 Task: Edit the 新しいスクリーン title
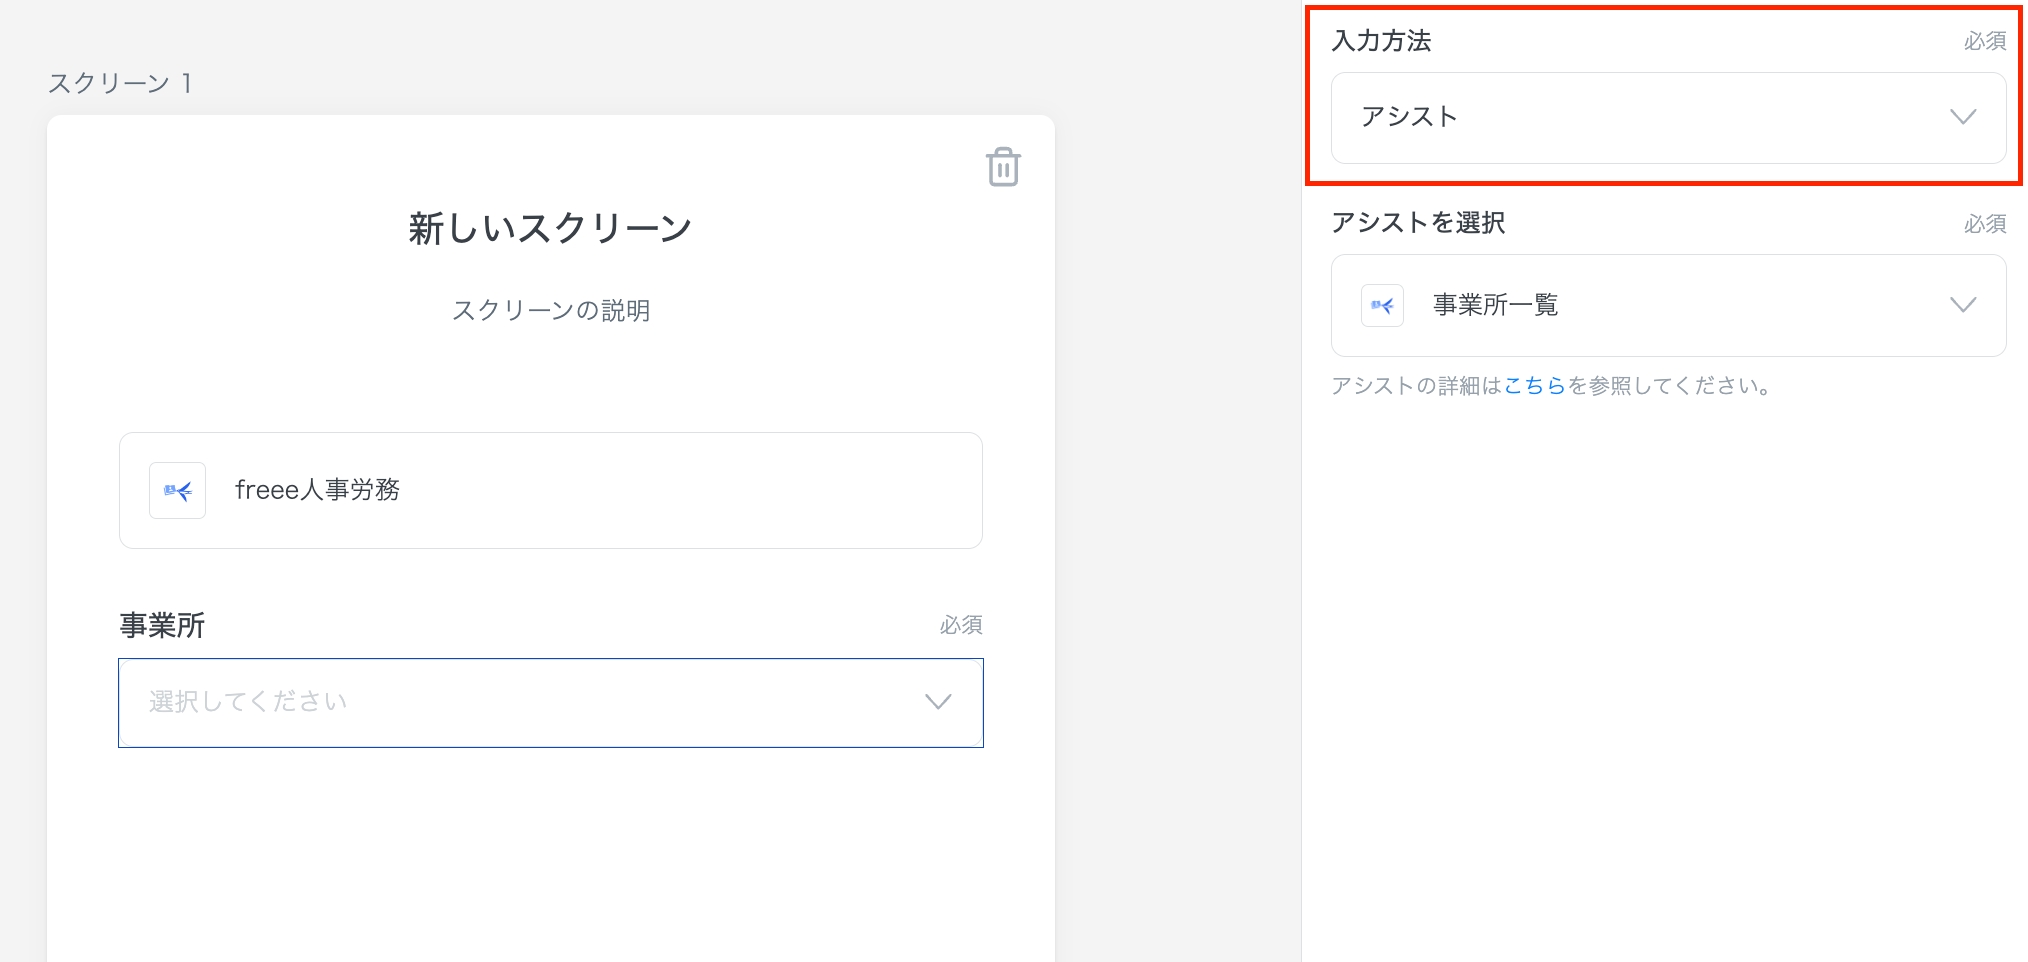[550, 228]
